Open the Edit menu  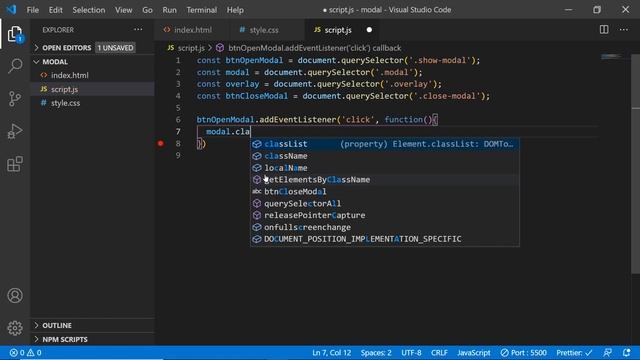pyautogui.click(x=56, y=10)
